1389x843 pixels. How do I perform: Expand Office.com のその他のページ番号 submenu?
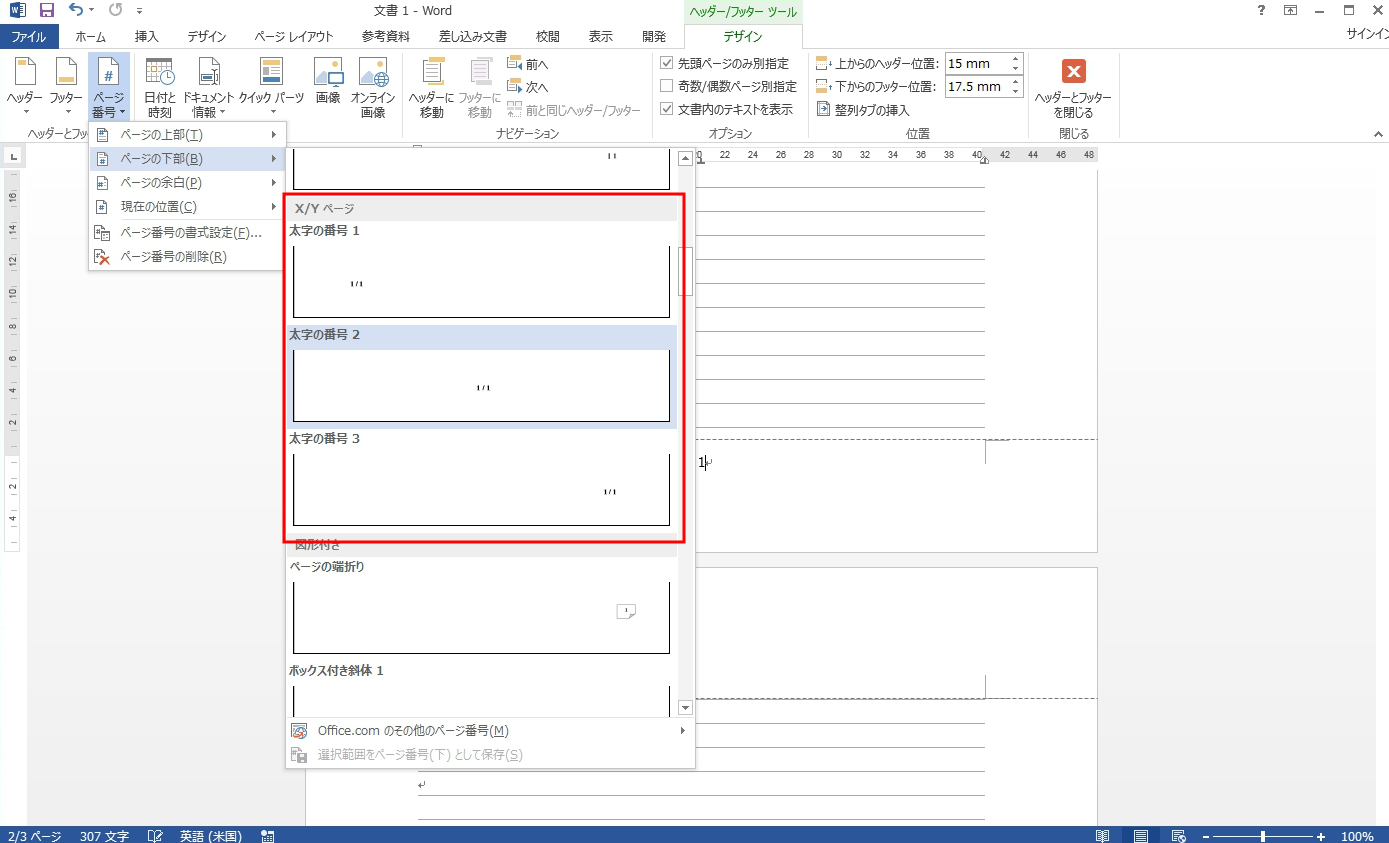click(490, 731)
